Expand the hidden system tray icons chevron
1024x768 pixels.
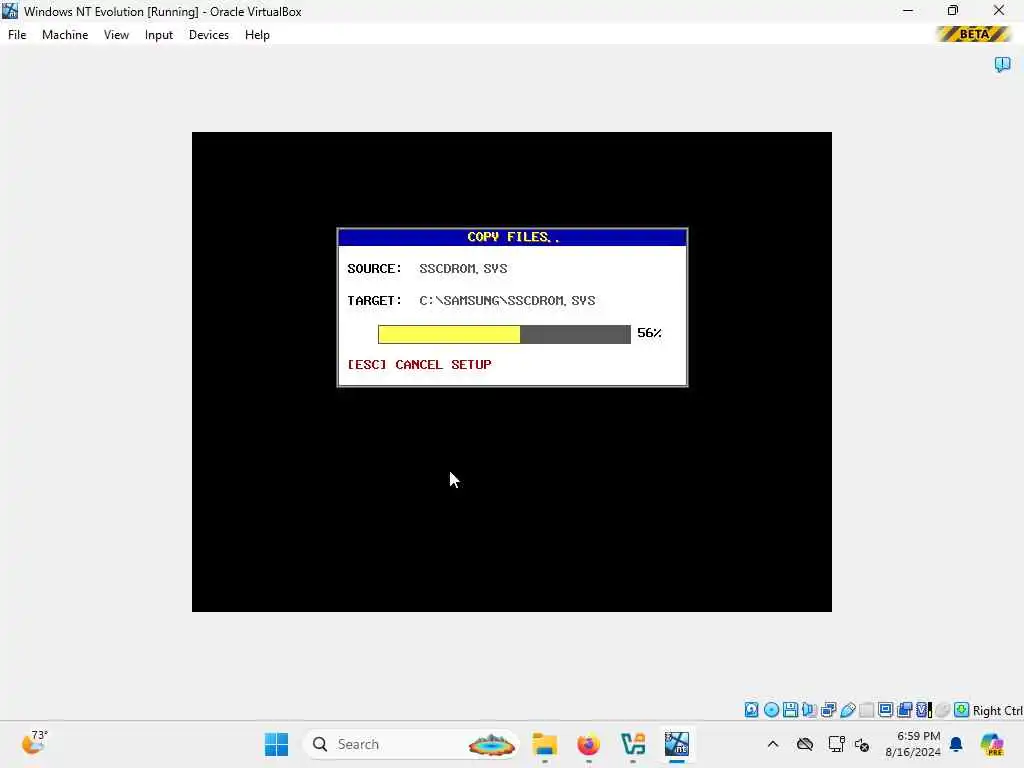point(773,744)
